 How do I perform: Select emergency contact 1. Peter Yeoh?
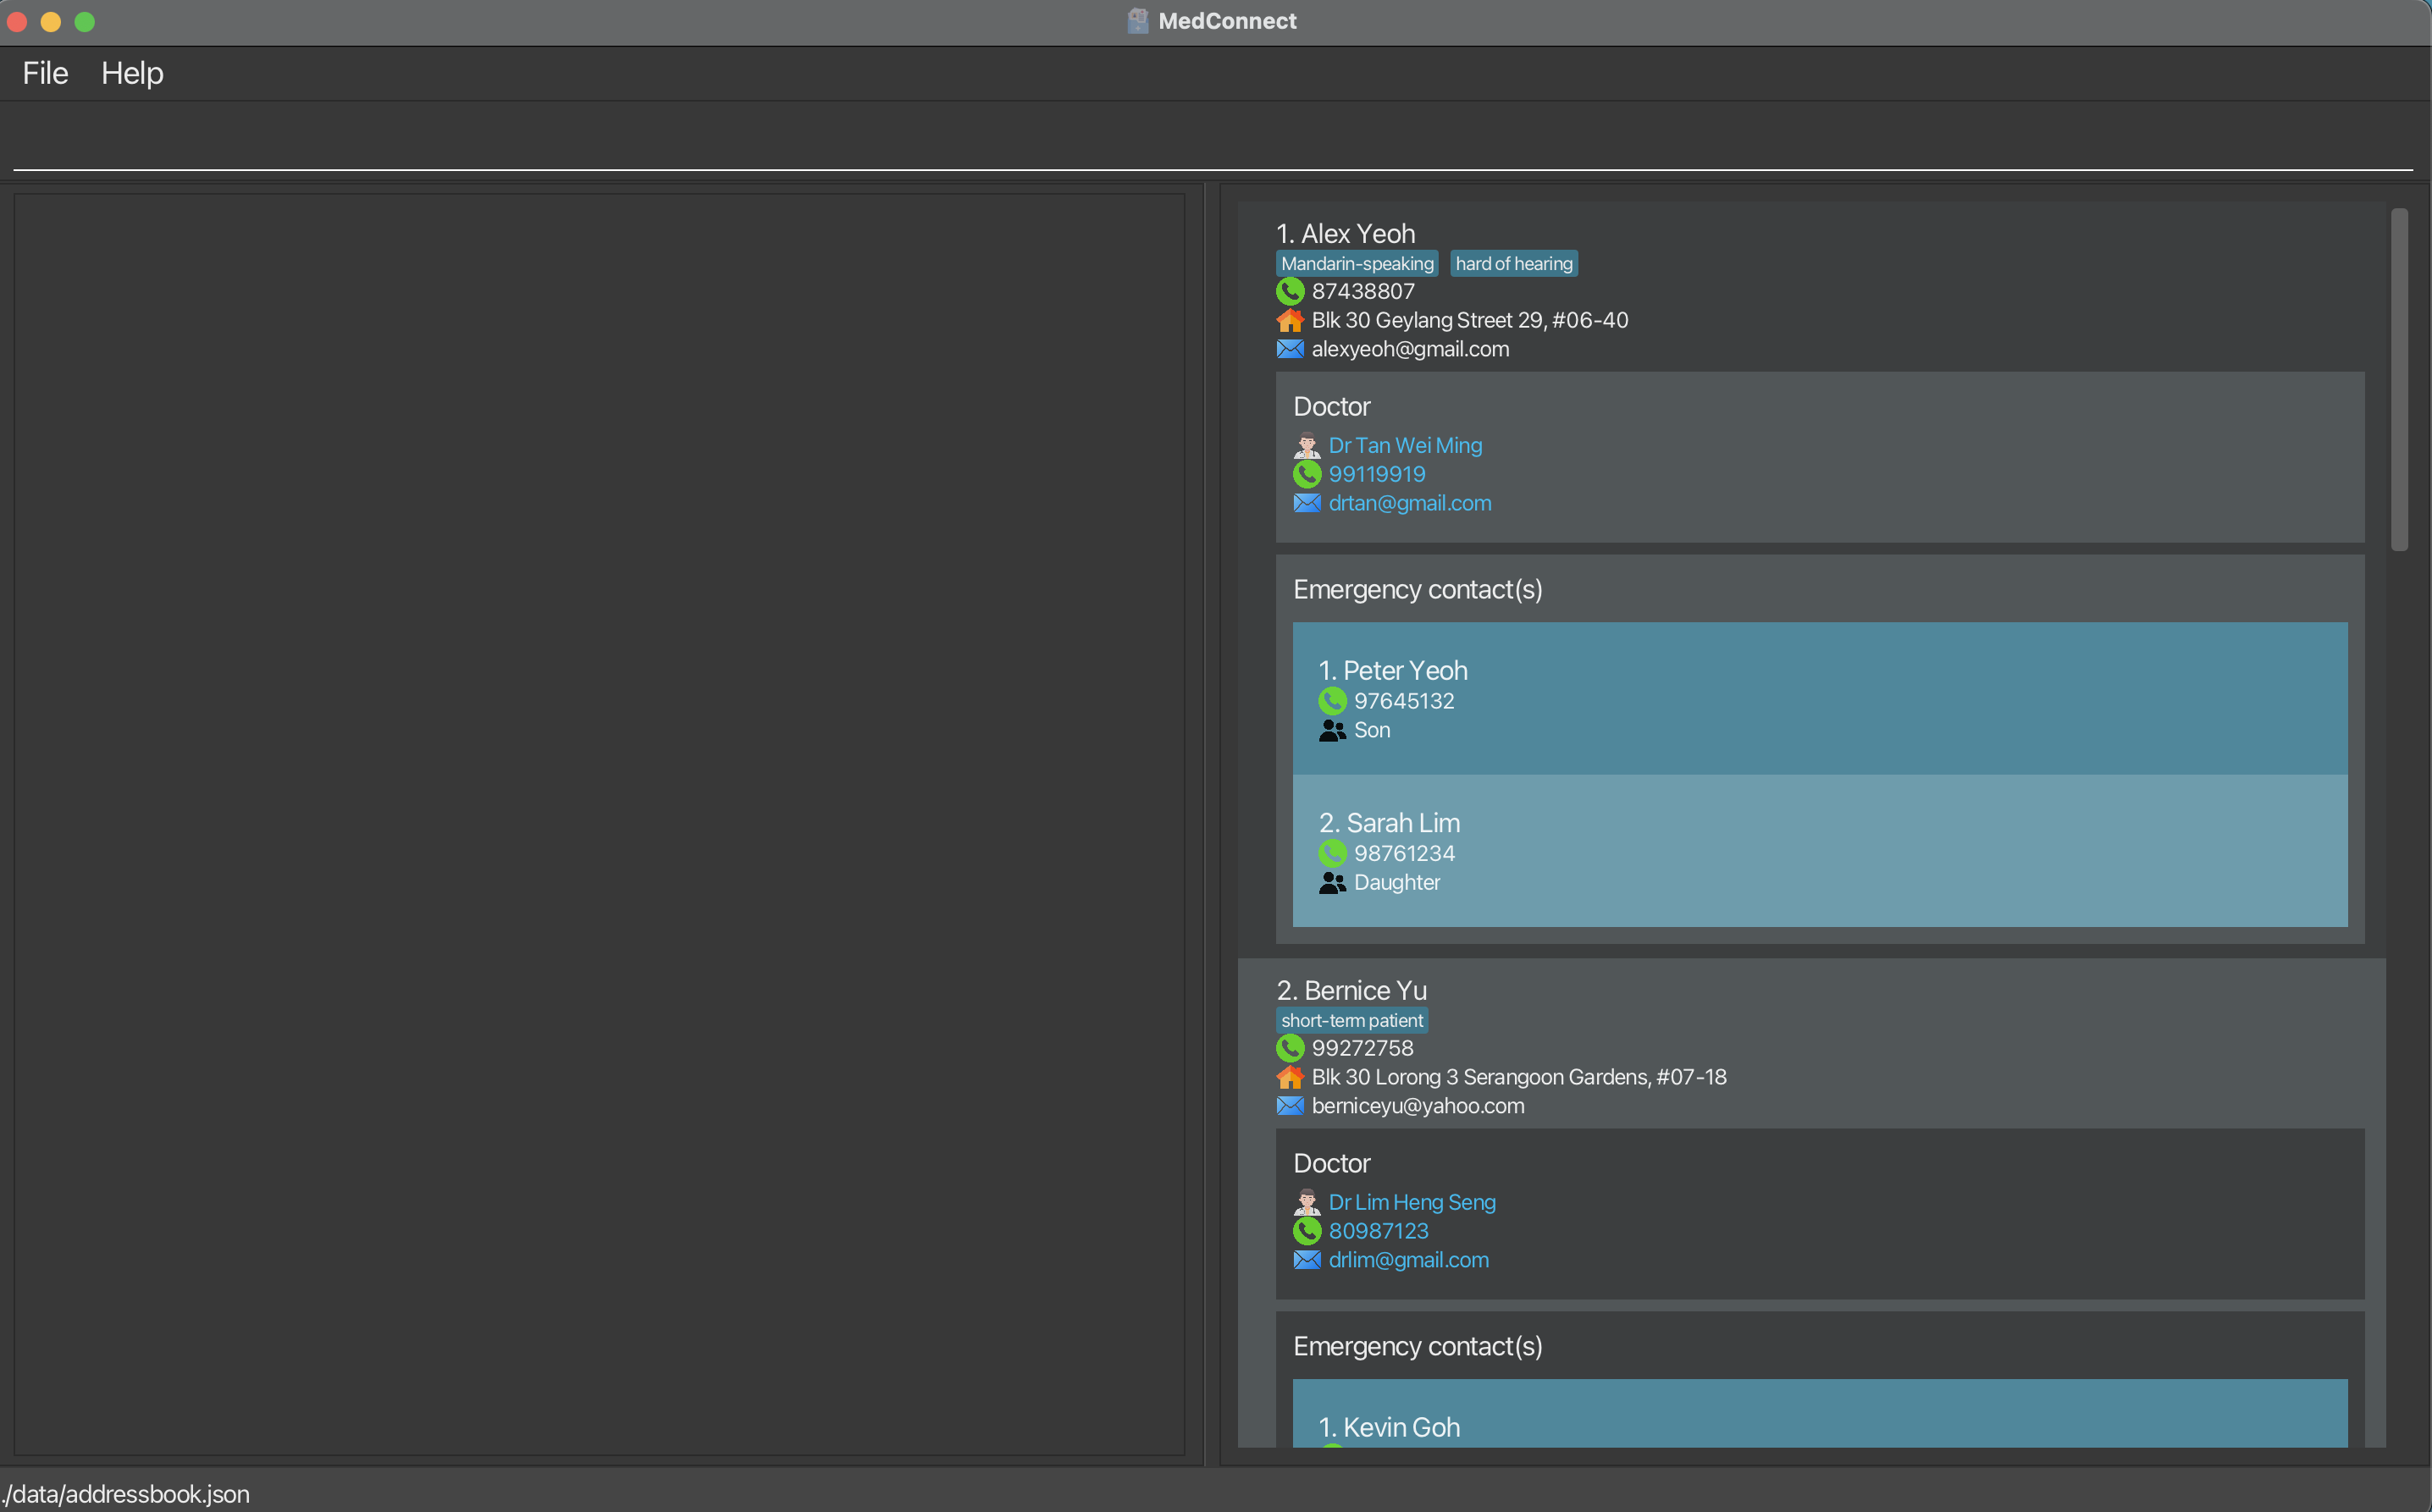click(1393, 671)
